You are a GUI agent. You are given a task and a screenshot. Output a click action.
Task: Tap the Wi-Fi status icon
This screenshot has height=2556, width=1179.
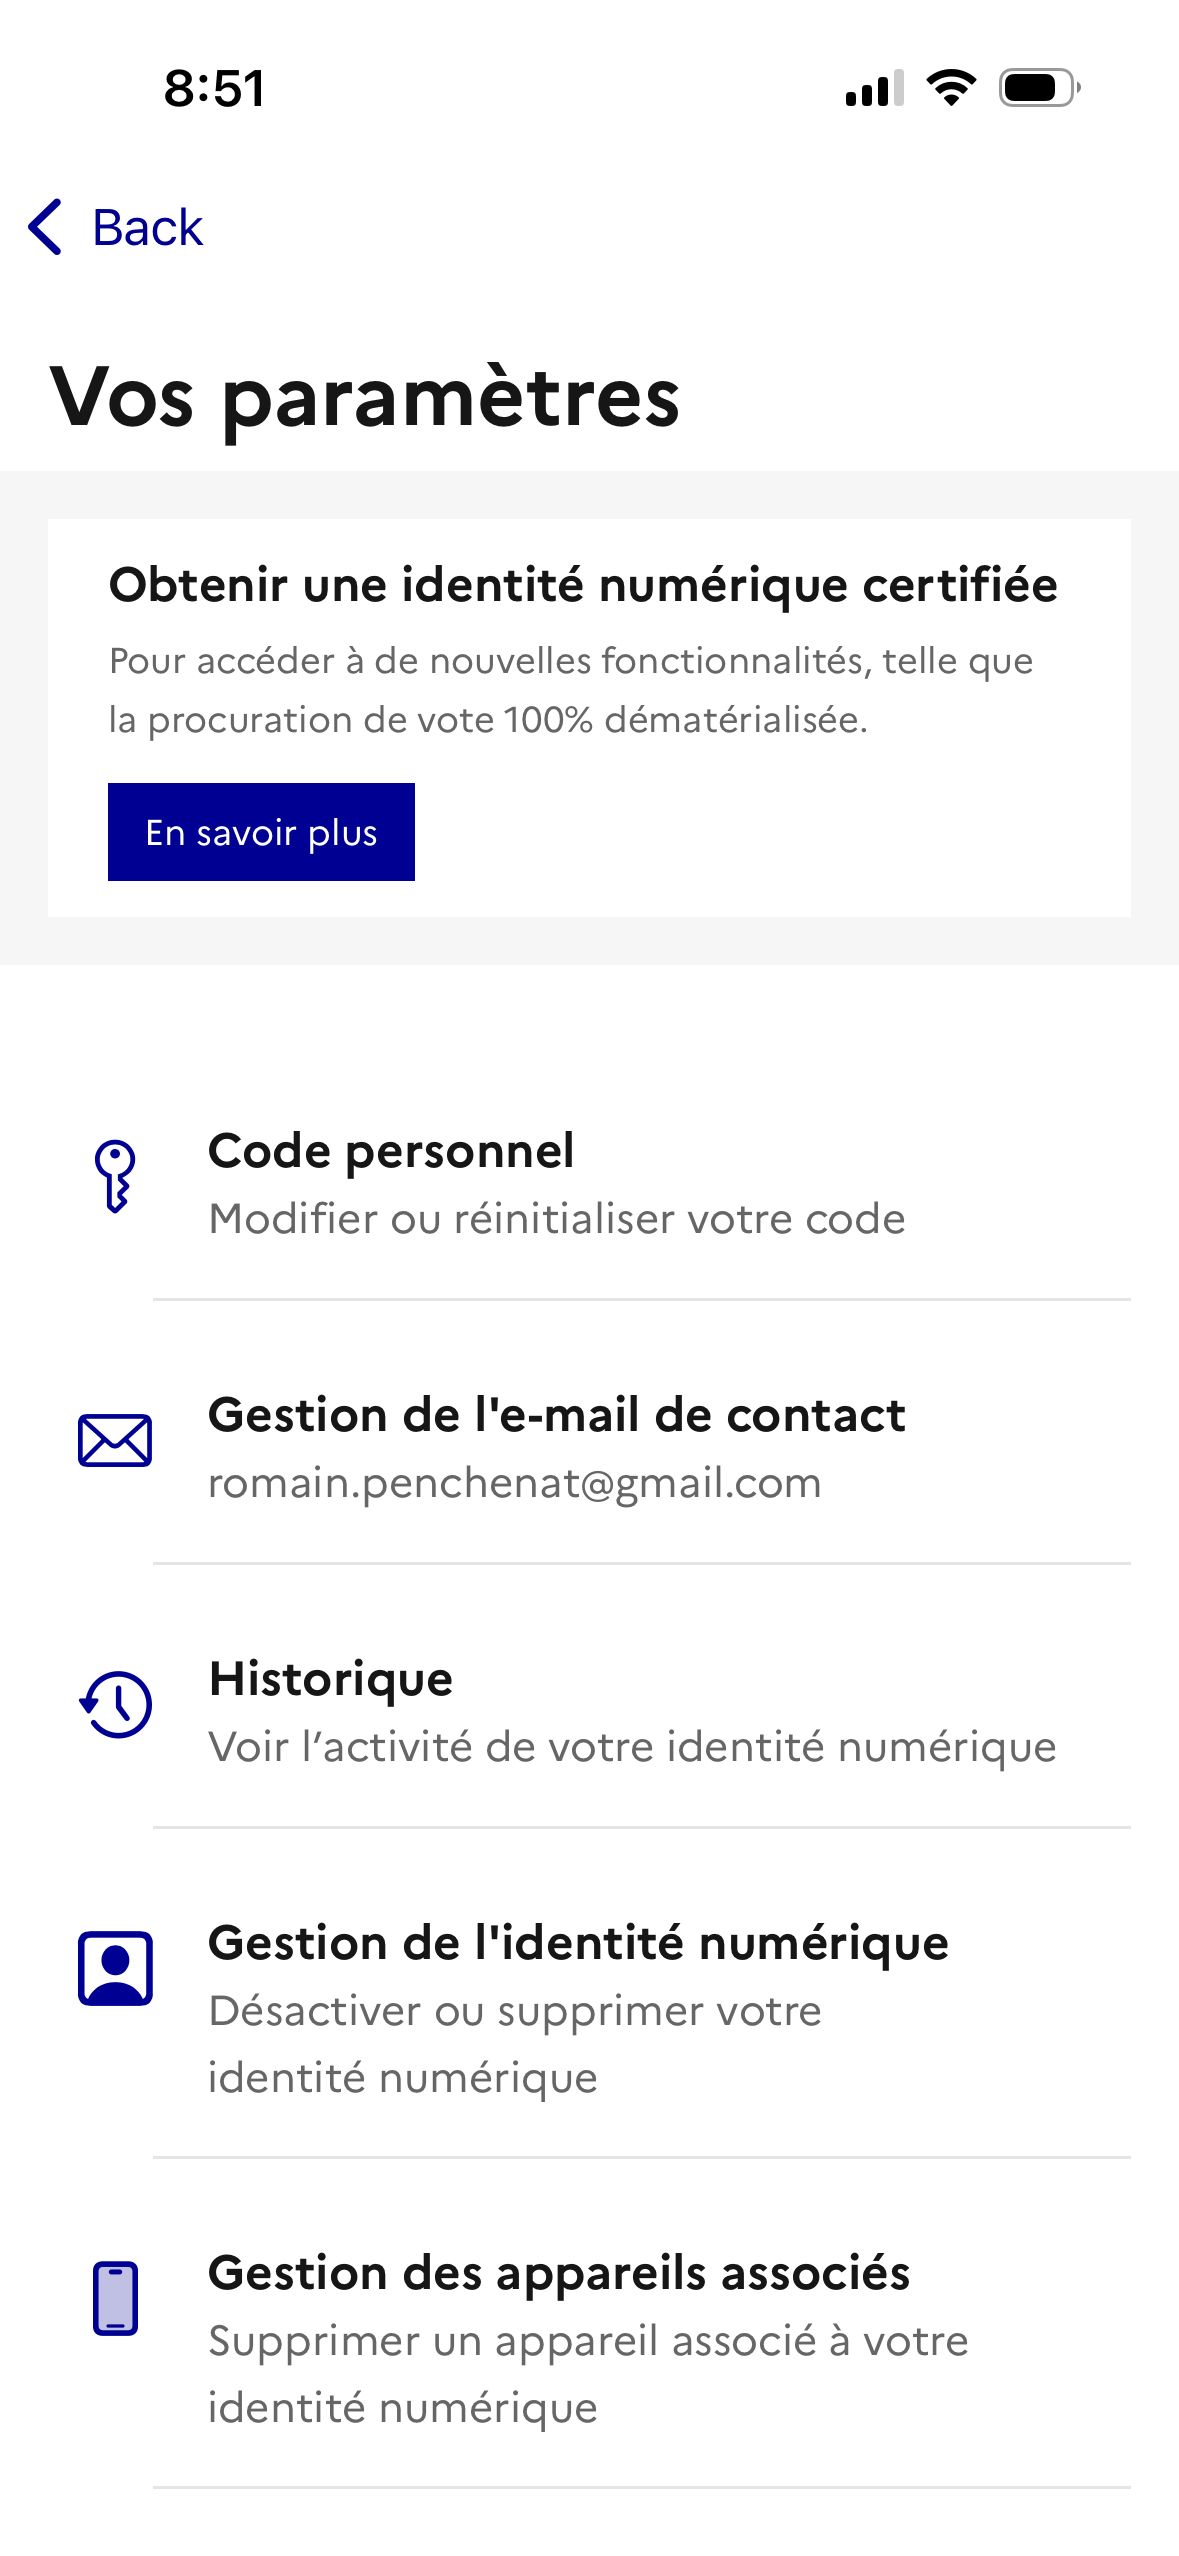point(951,88)
